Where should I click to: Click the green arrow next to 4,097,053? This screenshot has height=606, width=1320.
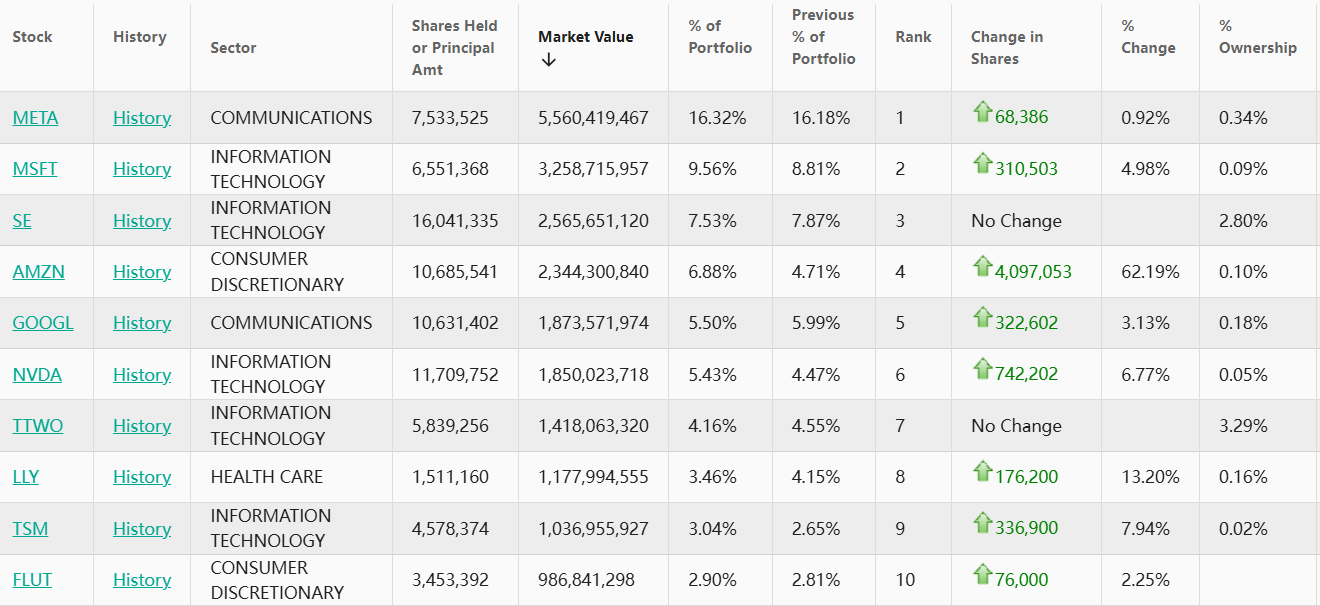pyautogui.click(x=982, y=266)
